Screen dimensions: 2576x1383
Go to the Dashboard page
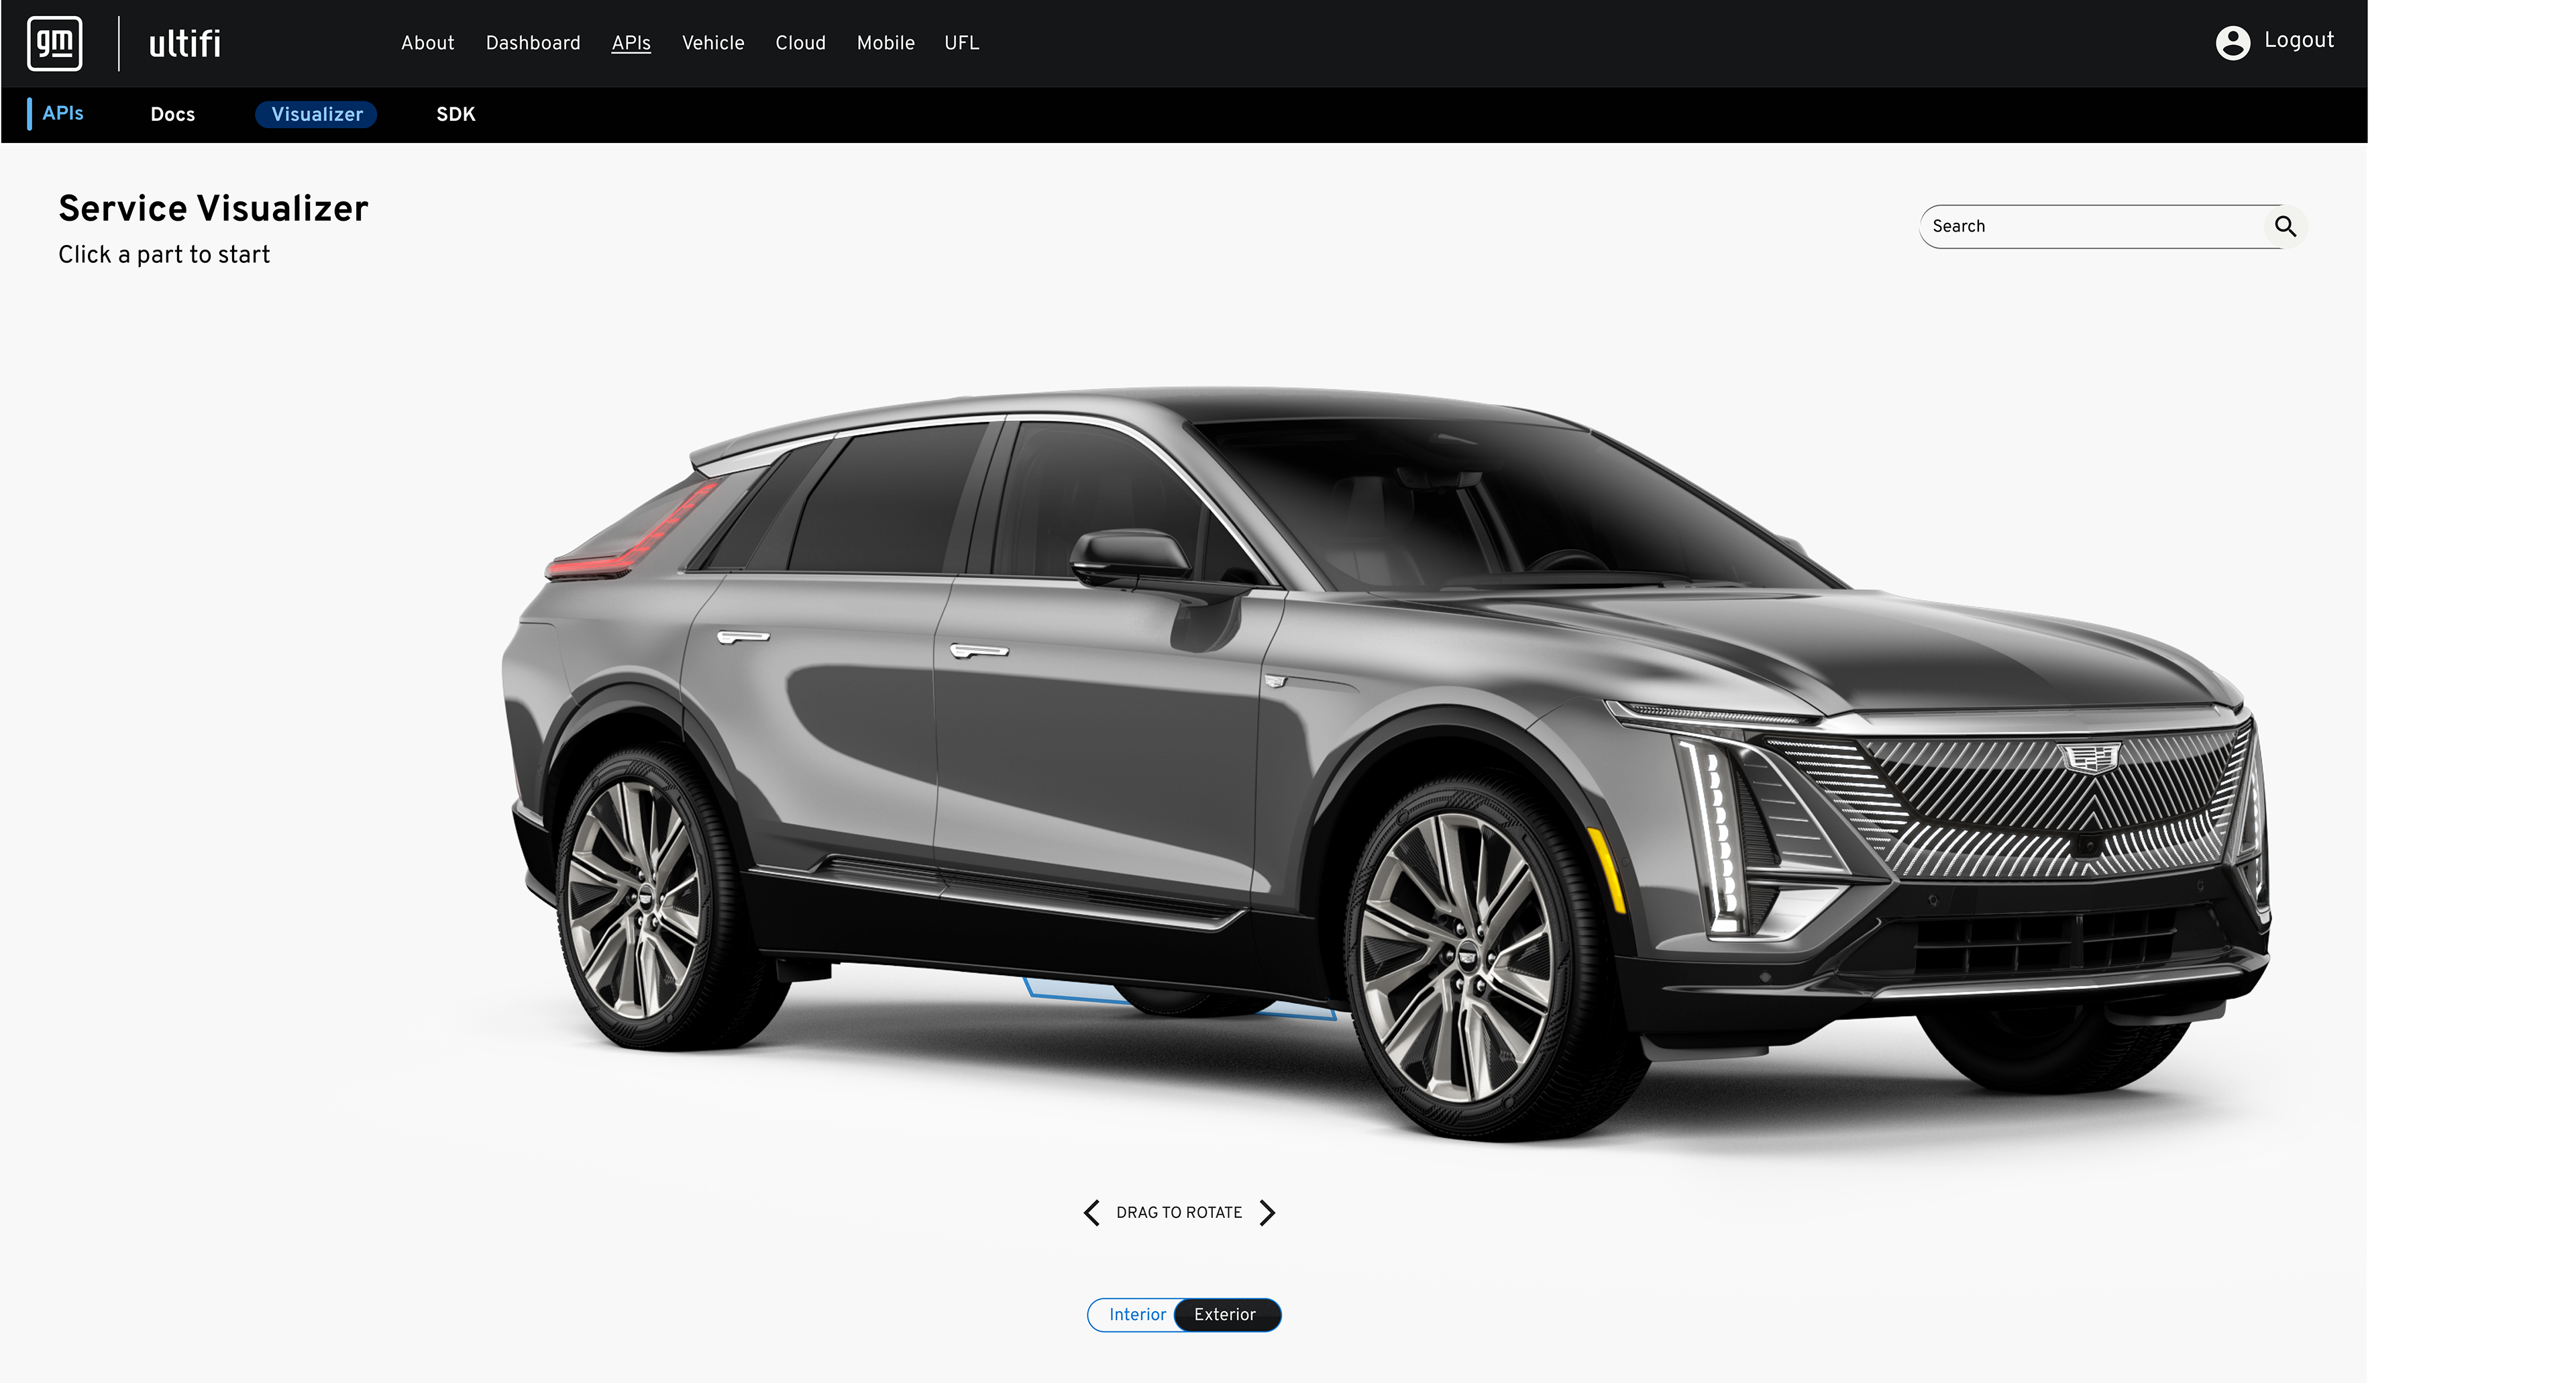pos(533,43)
